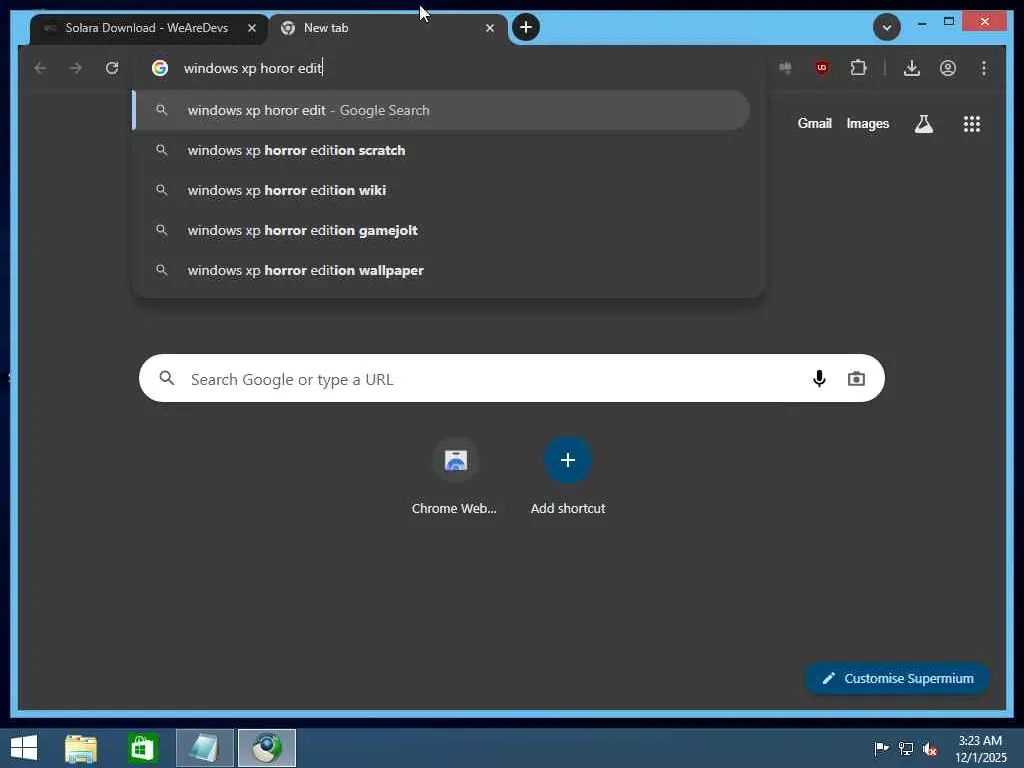Switch to Solara Download - WeAreDevs tab
The image size is (1024, 768).
(x=148, y=28)
